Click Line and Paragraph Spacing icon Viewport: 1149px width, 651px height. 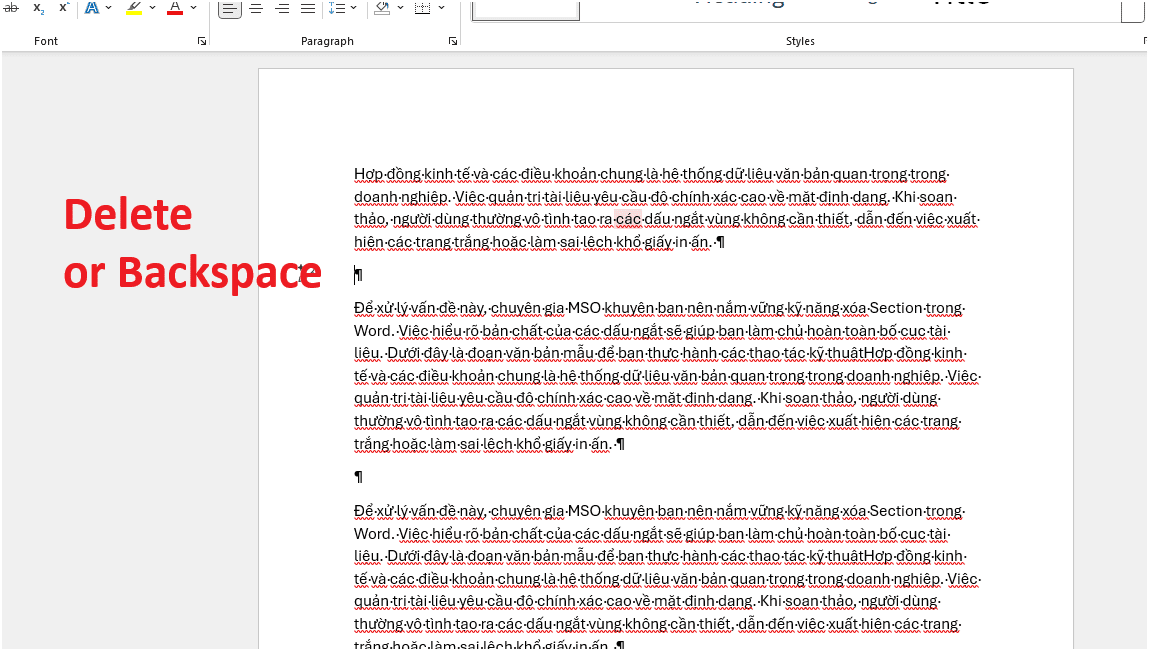337,8
